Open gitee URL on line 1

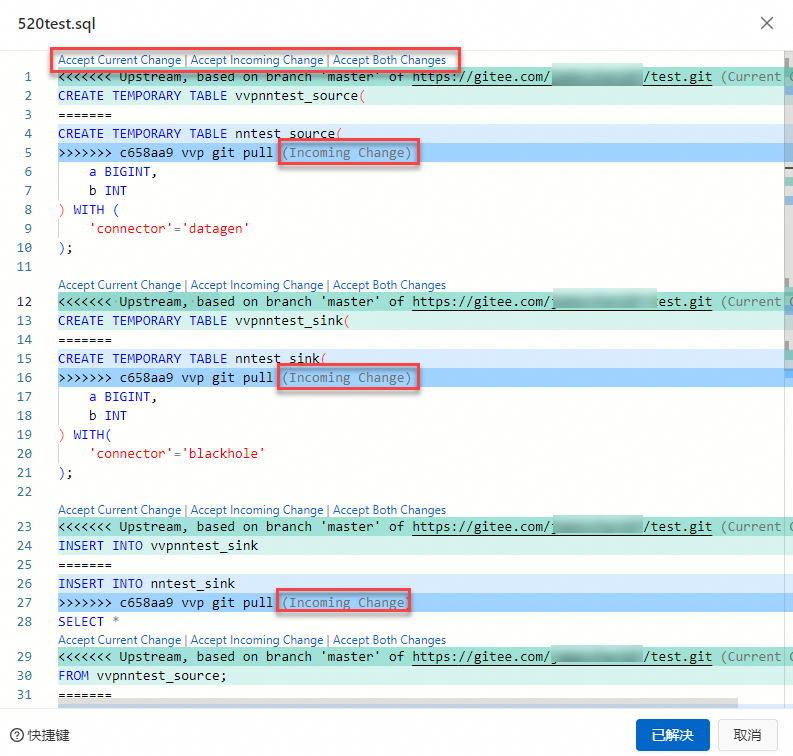562,77
